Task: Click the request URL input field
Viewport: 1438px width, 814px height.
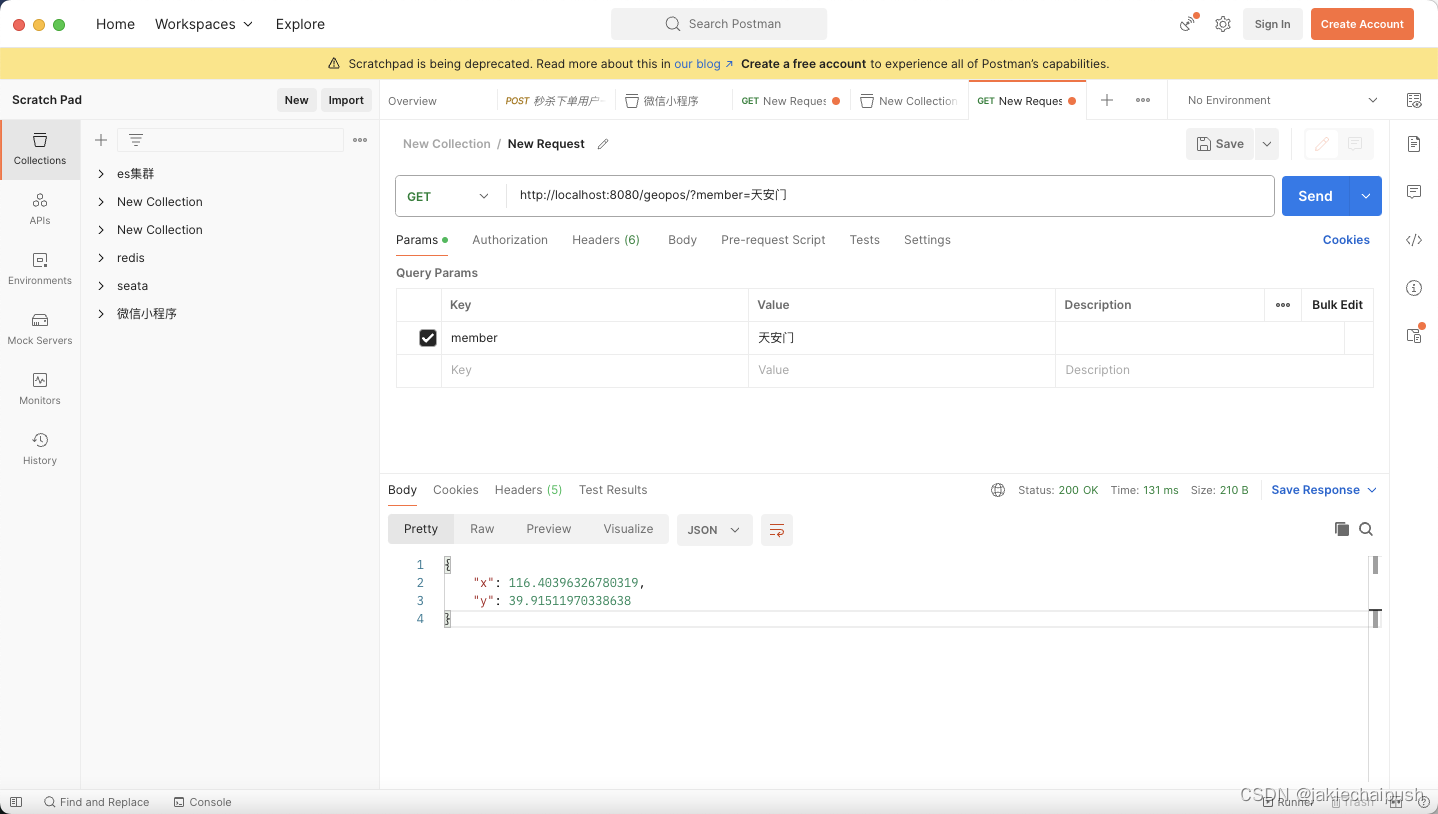Action: [x=890, y=196]
